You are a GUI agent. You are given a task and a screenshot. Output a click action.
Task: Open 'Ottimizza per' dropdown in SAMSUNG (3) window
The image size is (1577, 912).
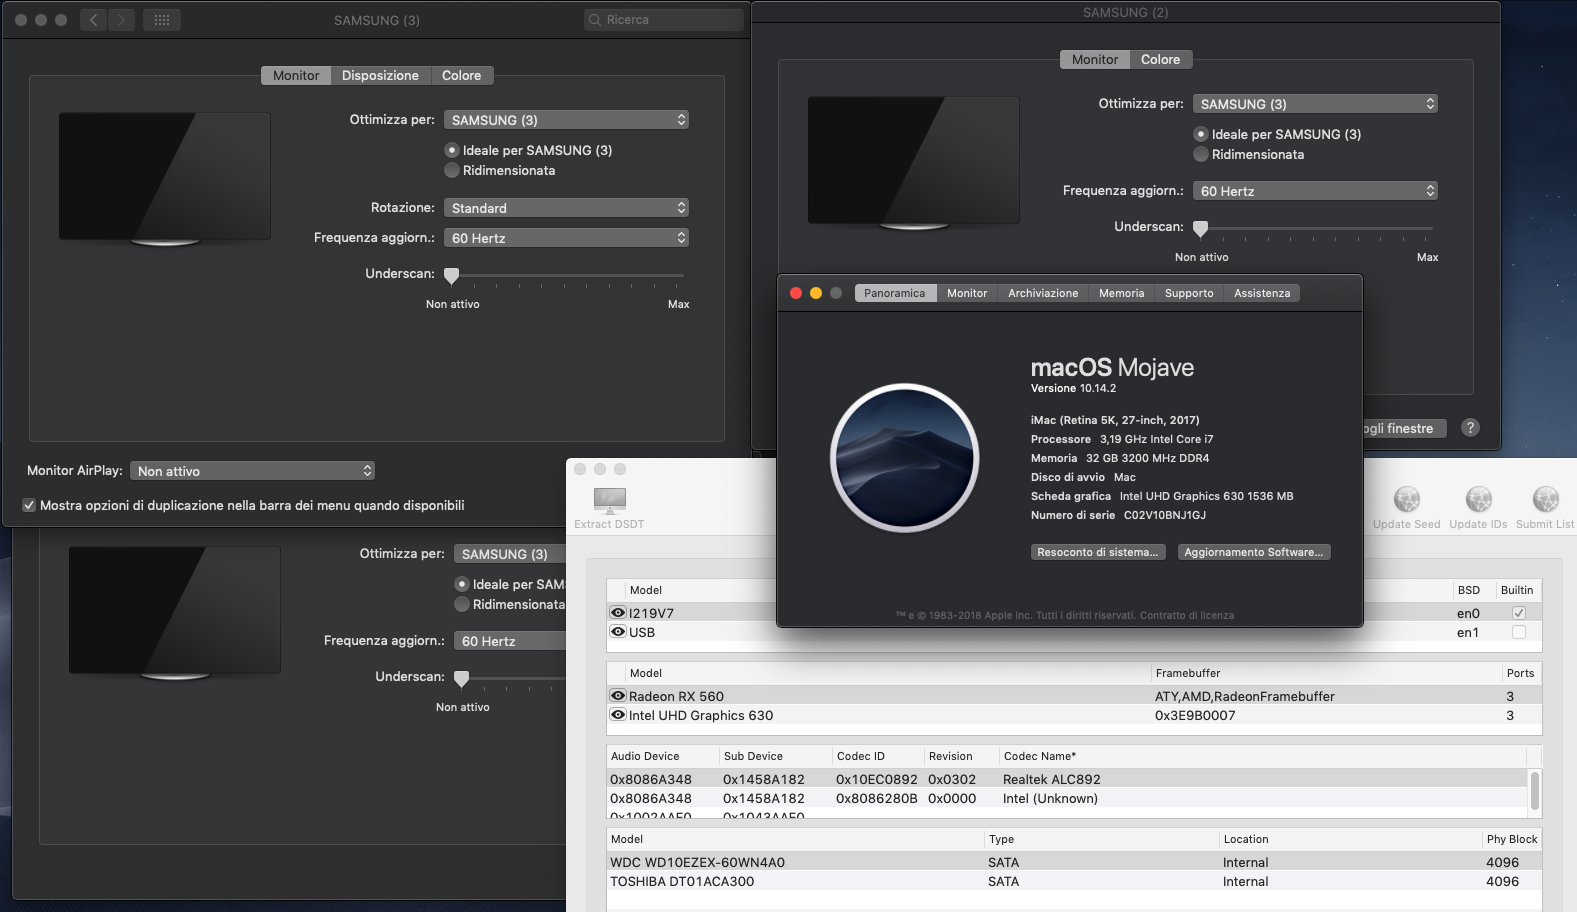point(566,120)
